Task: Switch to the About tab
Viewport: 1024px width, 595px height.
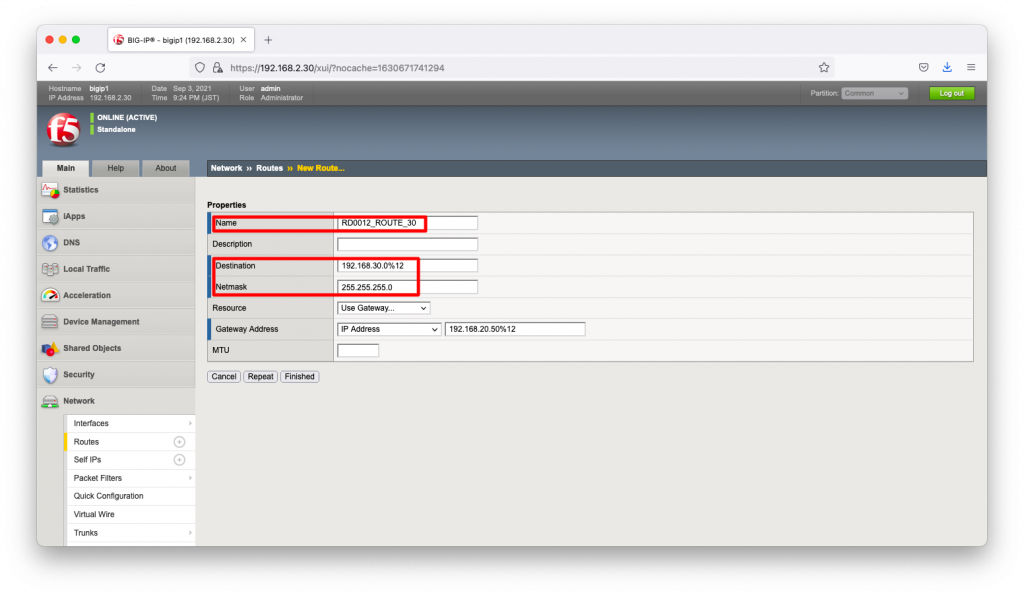Action: click(x=165, y=168)
